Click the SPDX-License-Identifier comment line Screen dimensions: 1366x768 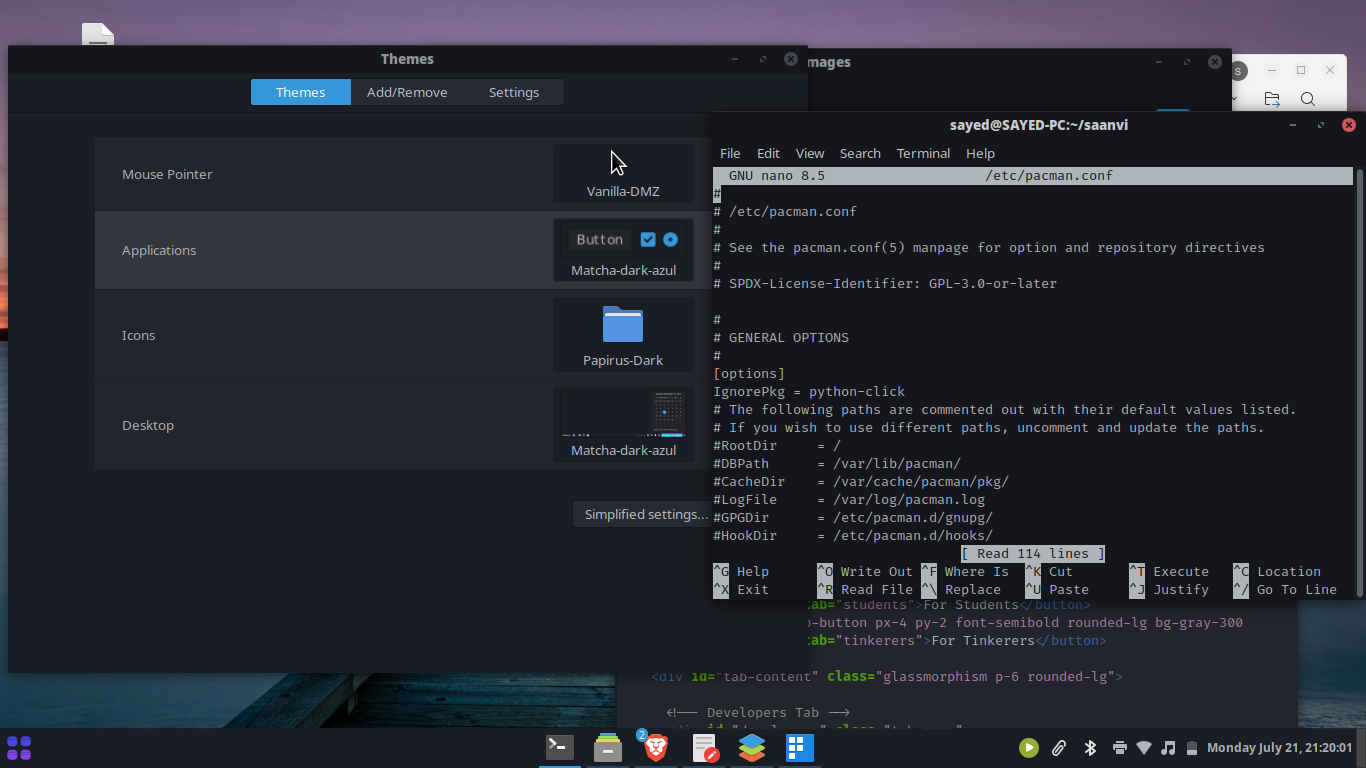click(885, 283)
